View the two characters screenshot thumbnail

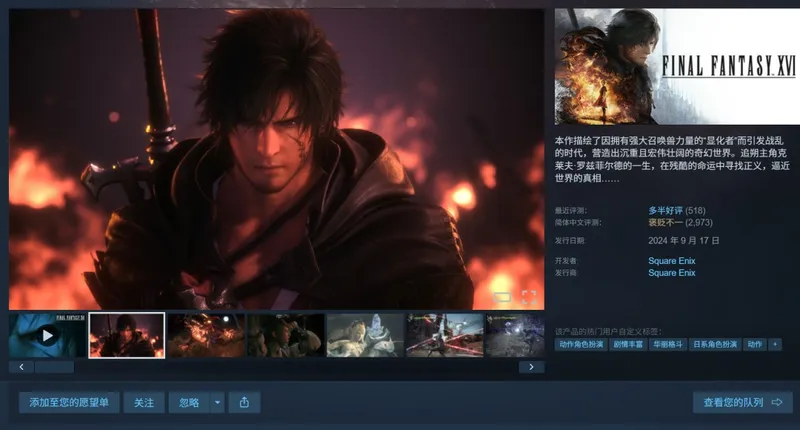(x=286, y=335)
